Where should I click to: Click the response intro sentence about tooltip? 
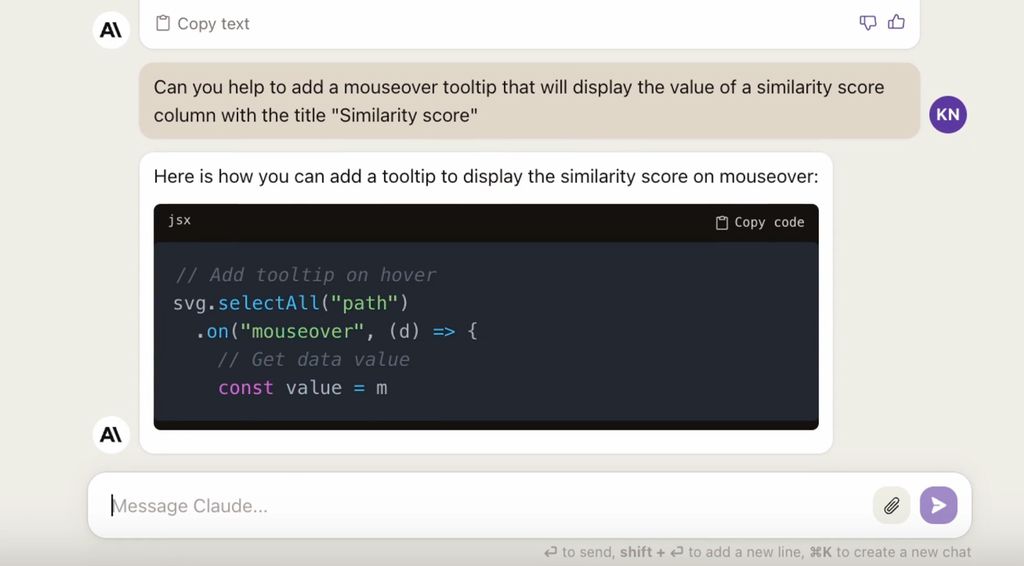[x=485, y=177]
